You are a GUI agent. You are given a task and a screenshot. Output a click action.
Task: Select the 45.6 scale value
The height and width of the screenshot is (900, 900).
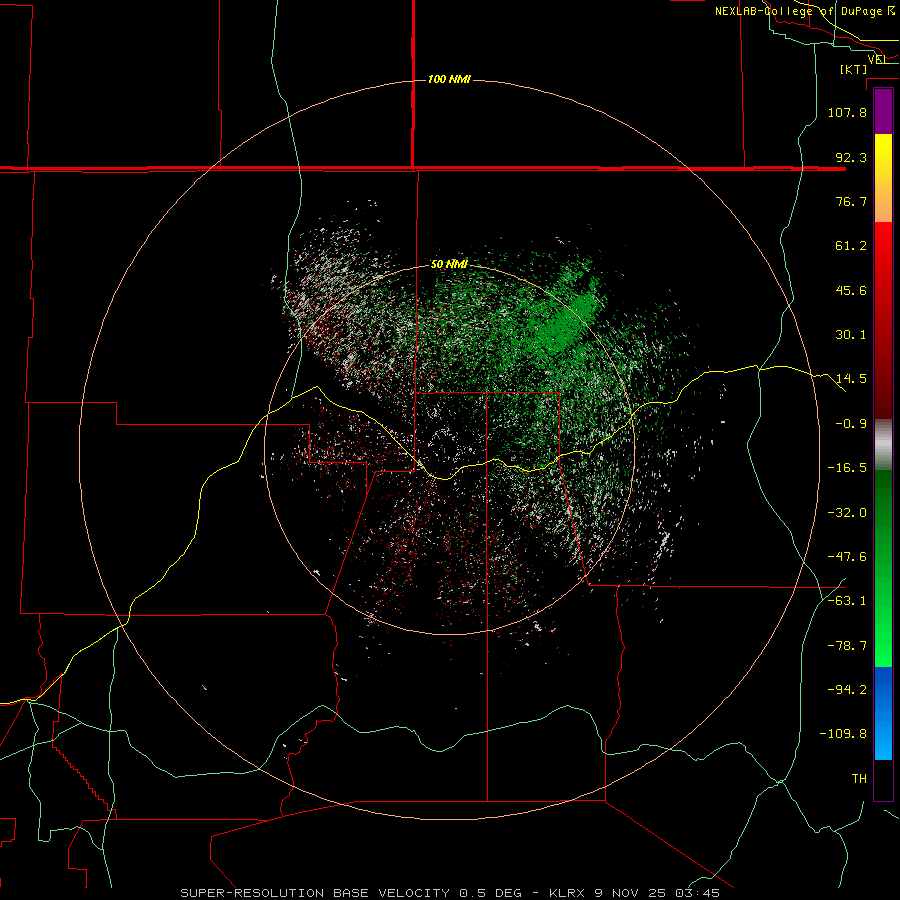point(851,290)
